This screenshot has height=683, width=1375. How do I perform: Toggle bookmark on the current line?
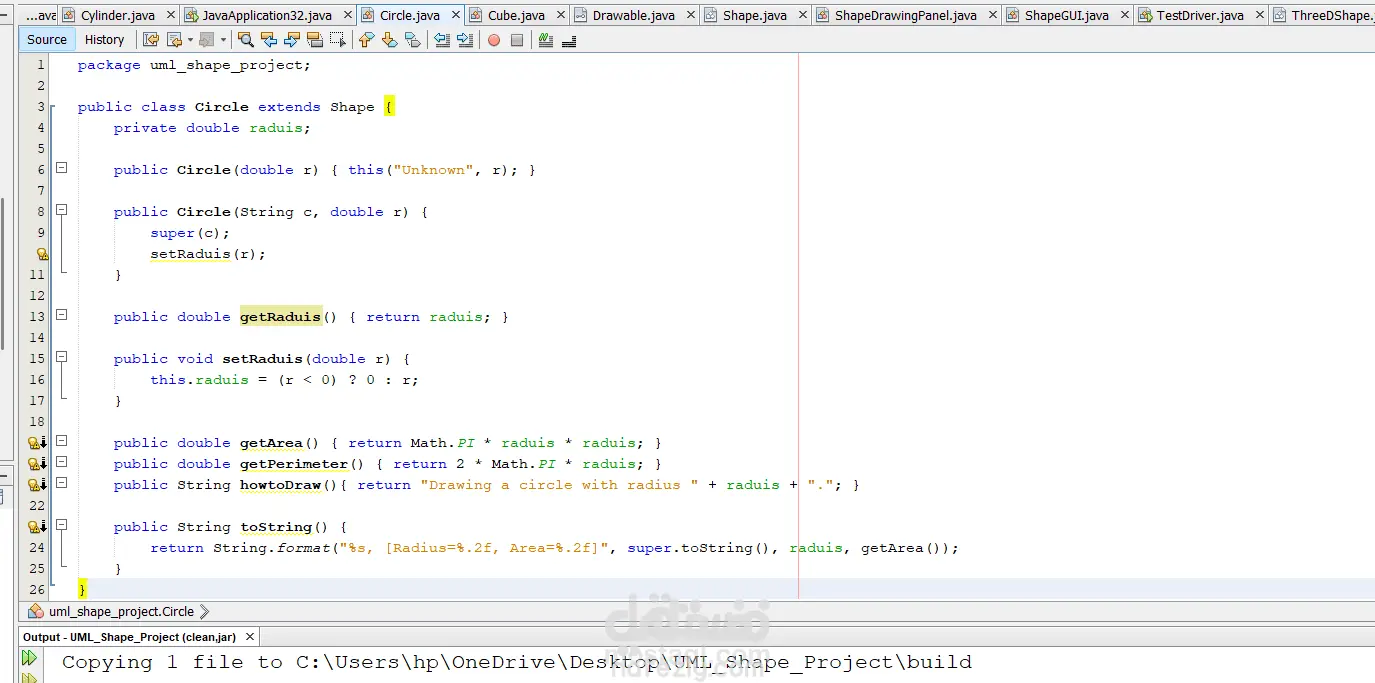point(412,40)
